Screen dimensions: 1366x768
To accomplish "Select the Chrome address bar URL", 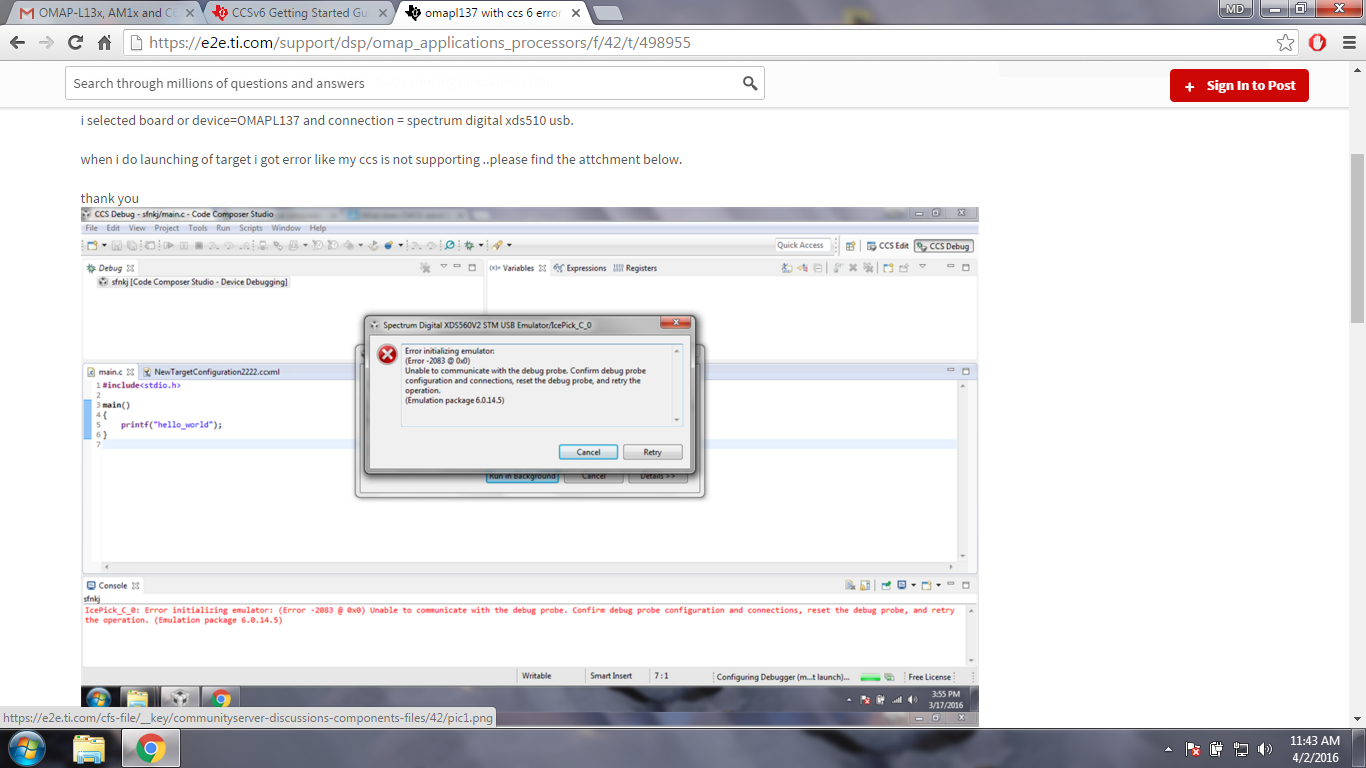I will pyautogui.click(x=419, y=43).
